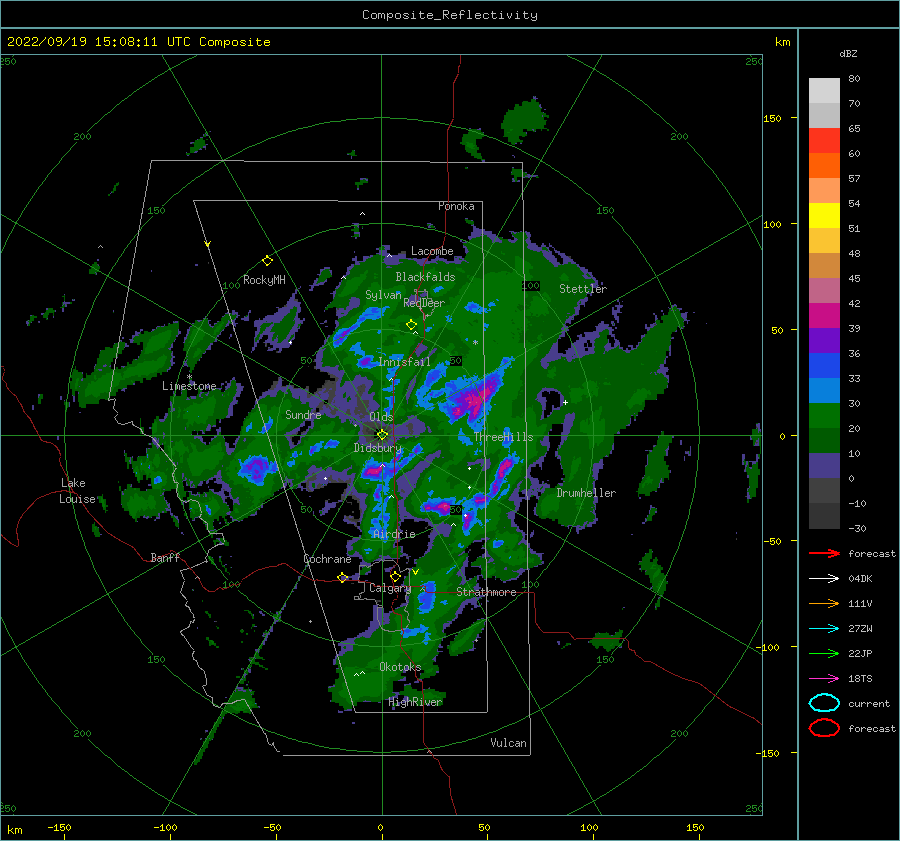
Task: Click the Stettler town label
Action: coord(583,289)
